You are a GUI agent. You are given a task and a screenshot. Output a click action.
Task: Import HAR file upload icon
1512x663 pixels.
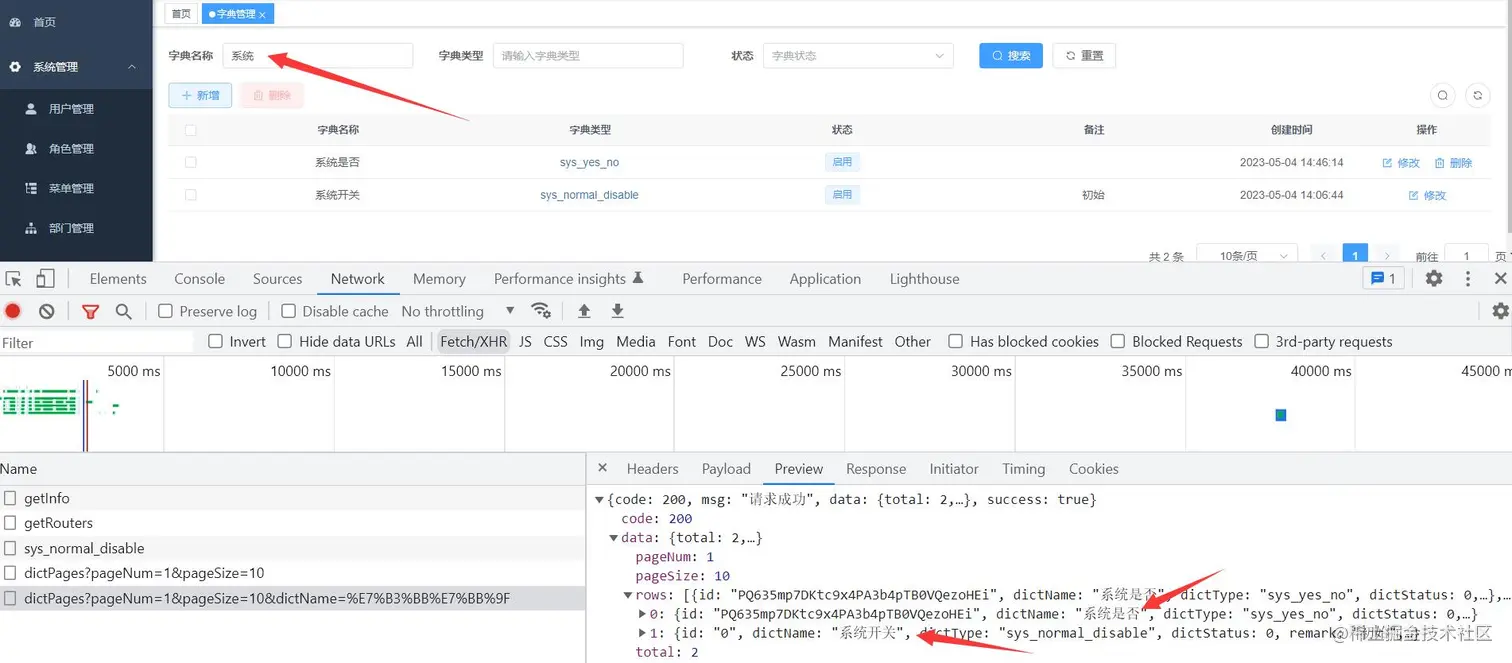[x=584, y=311]
